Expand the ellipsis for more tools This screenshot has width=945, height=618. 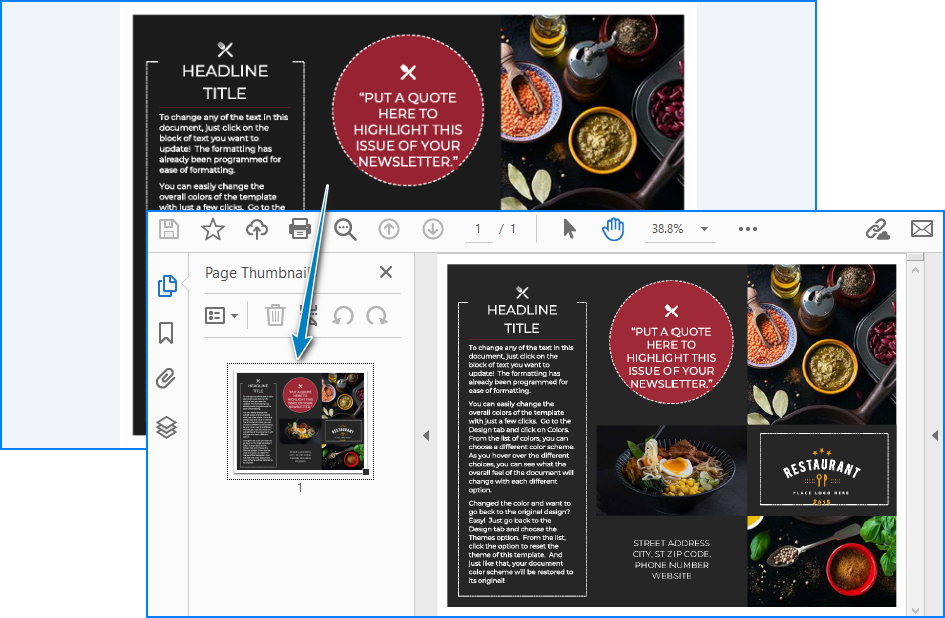(x=748, y=229)
